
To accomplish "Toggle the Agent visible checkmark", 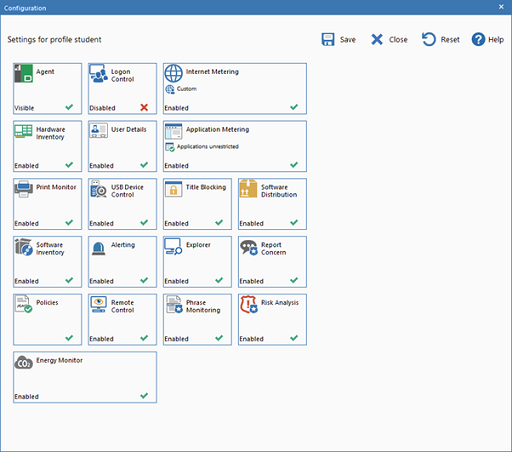I will [x=69, y=107].
